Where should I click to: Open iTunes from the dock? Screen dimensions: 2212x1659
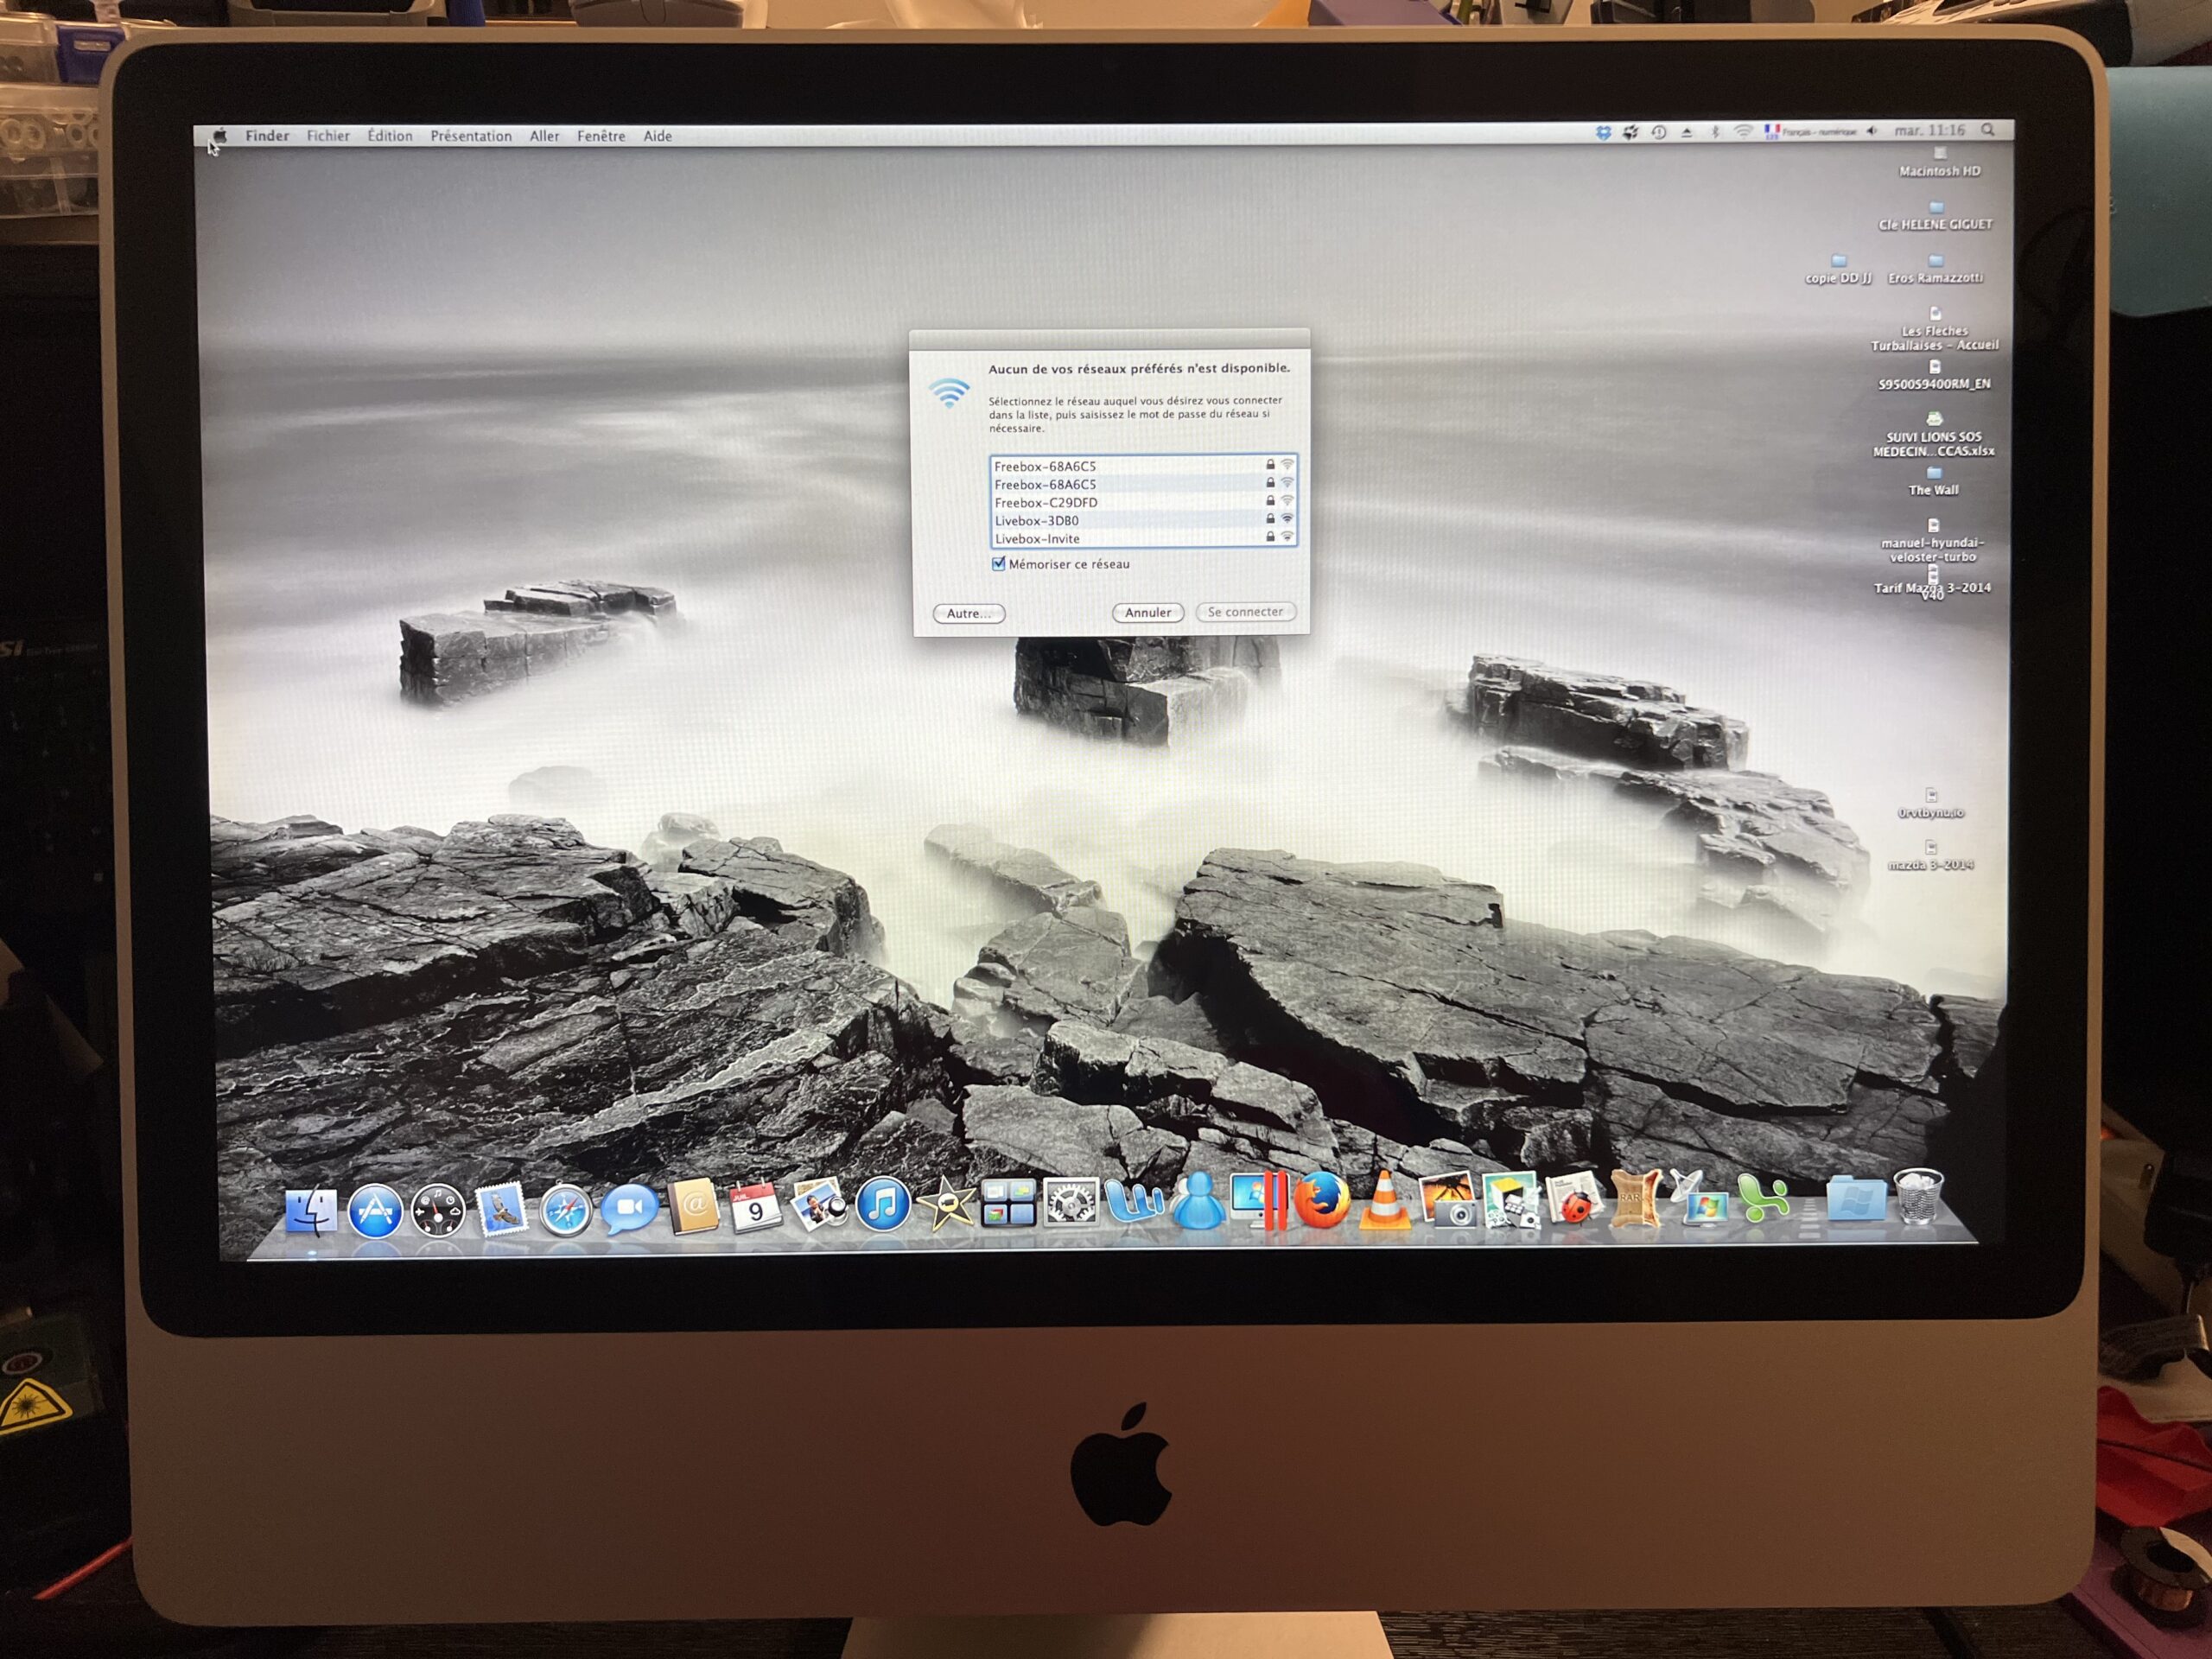pos(883,1205)
